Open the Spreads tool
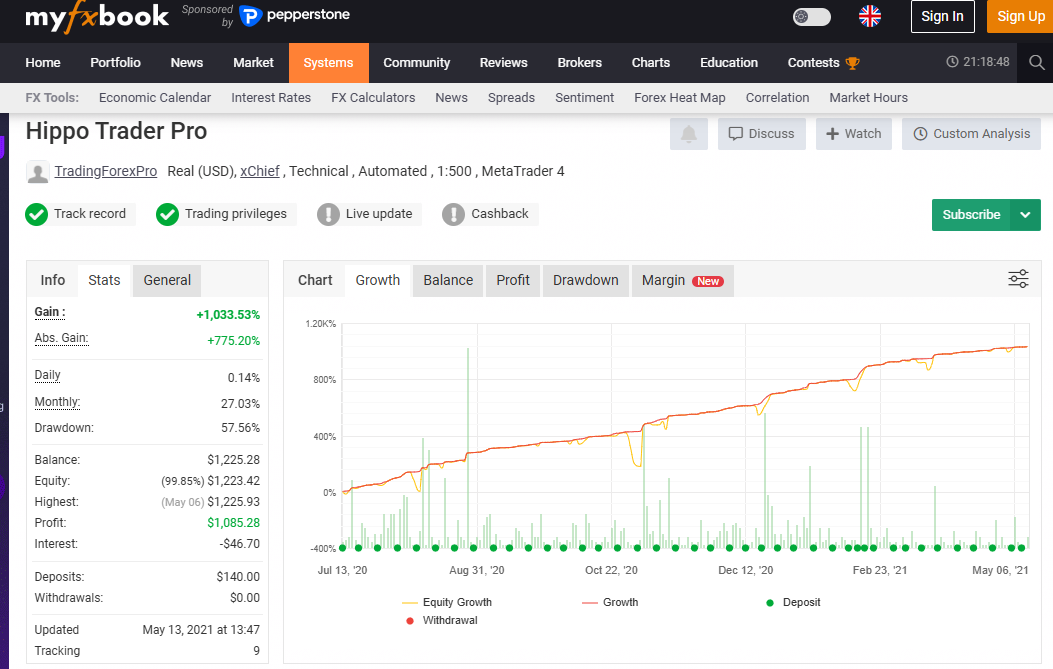Image resolution: width=1053 pixels, height=669 pixels. pyautogui.click(x=511, y=97)
